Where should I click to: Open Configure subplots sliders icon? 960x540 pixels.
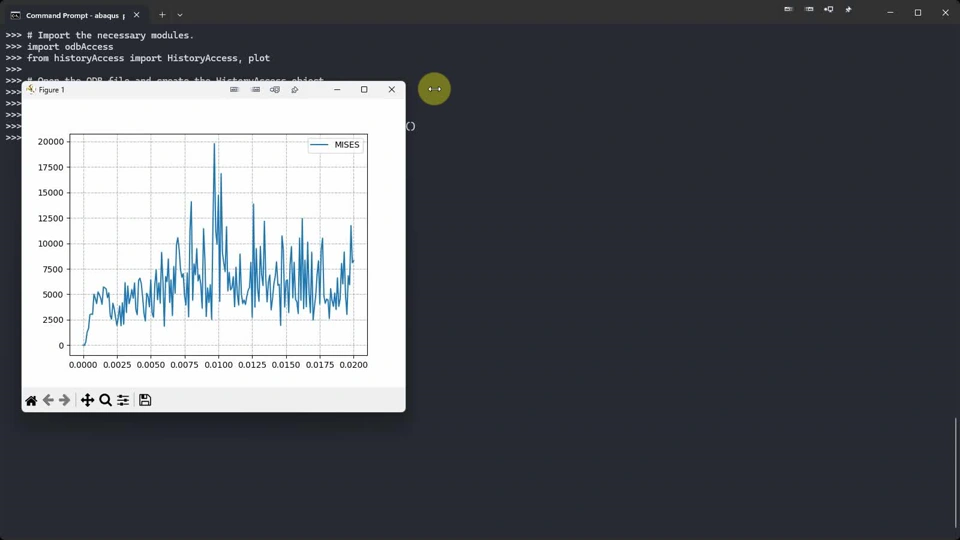click(123, 400)
